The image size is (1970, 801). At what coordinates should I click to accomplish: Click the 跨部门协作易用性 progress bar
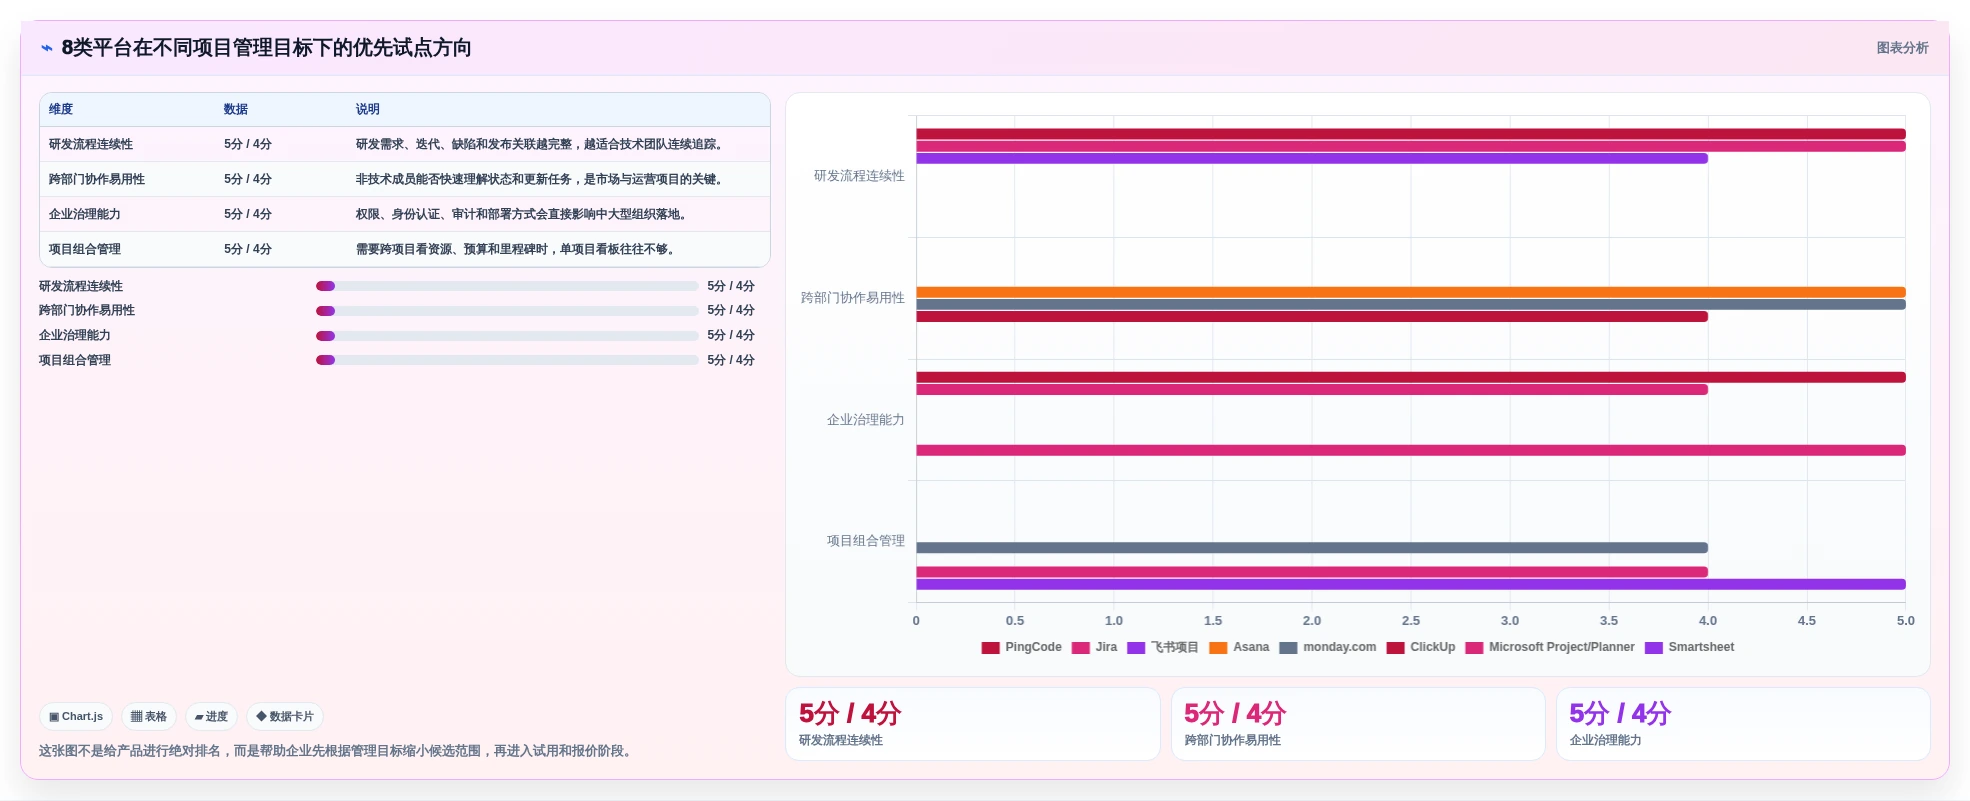[507, 311]
